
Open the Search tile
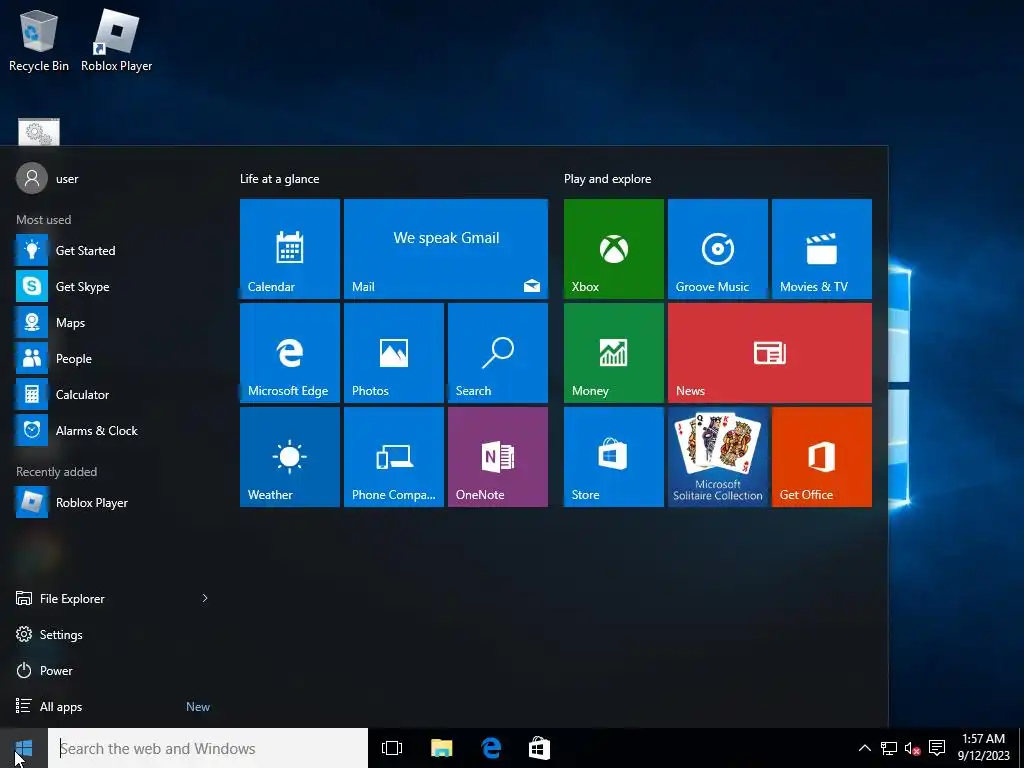(498, 353)
